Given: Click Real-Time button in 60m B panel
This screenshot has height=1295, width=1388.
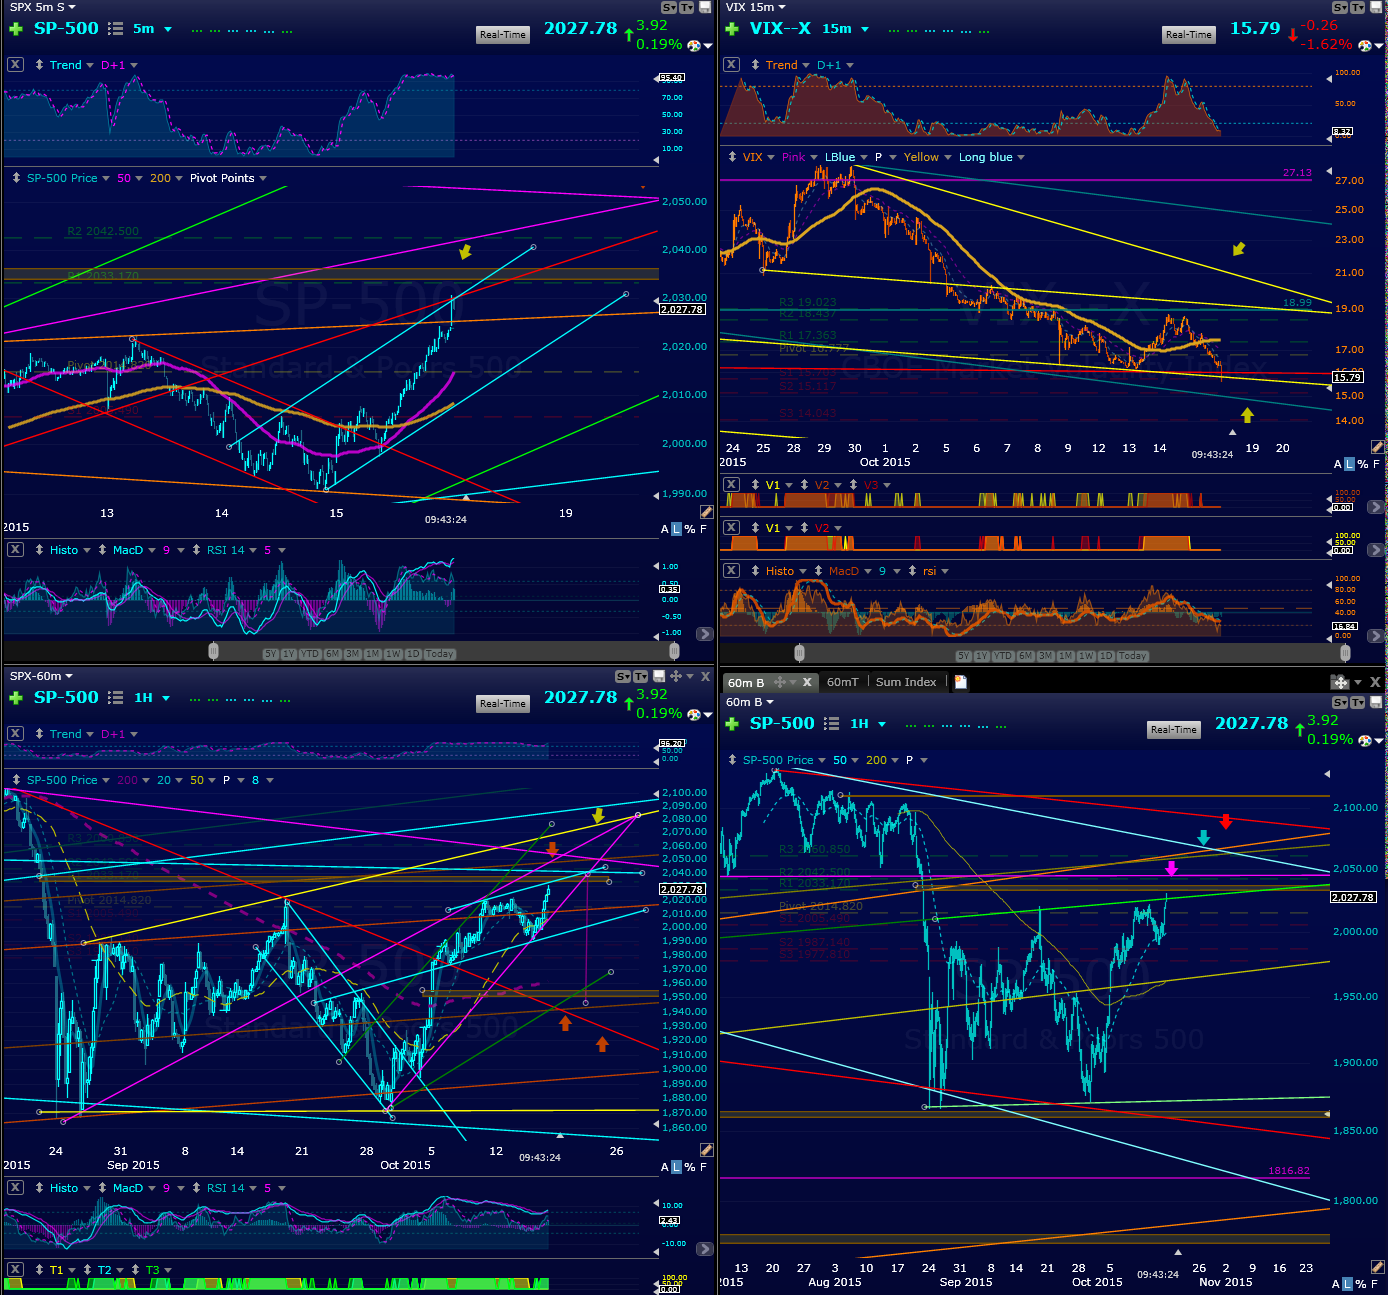Looking at the screenshot, I should 1173,730.
